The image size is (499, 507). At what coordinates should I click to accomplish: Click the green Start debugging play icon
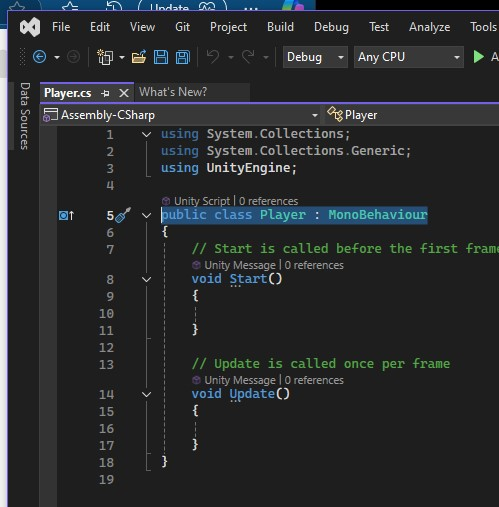pos(479,57)
